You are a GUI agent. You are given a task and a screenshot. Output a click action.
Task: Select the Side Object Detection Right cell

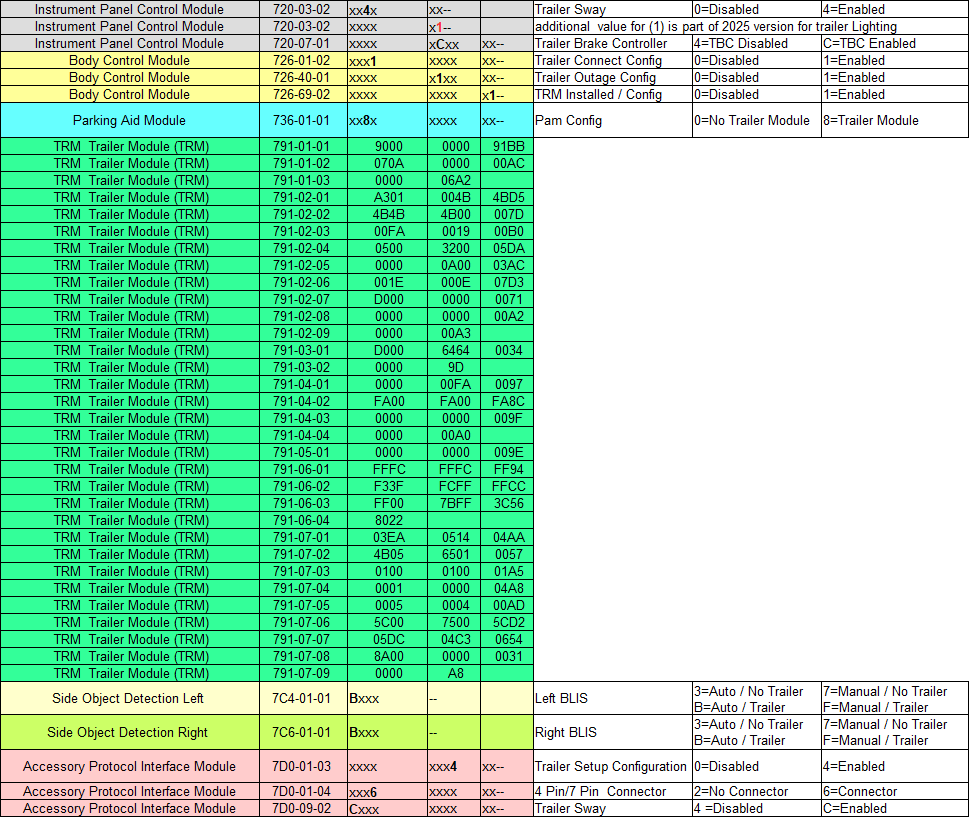point(130,733)
